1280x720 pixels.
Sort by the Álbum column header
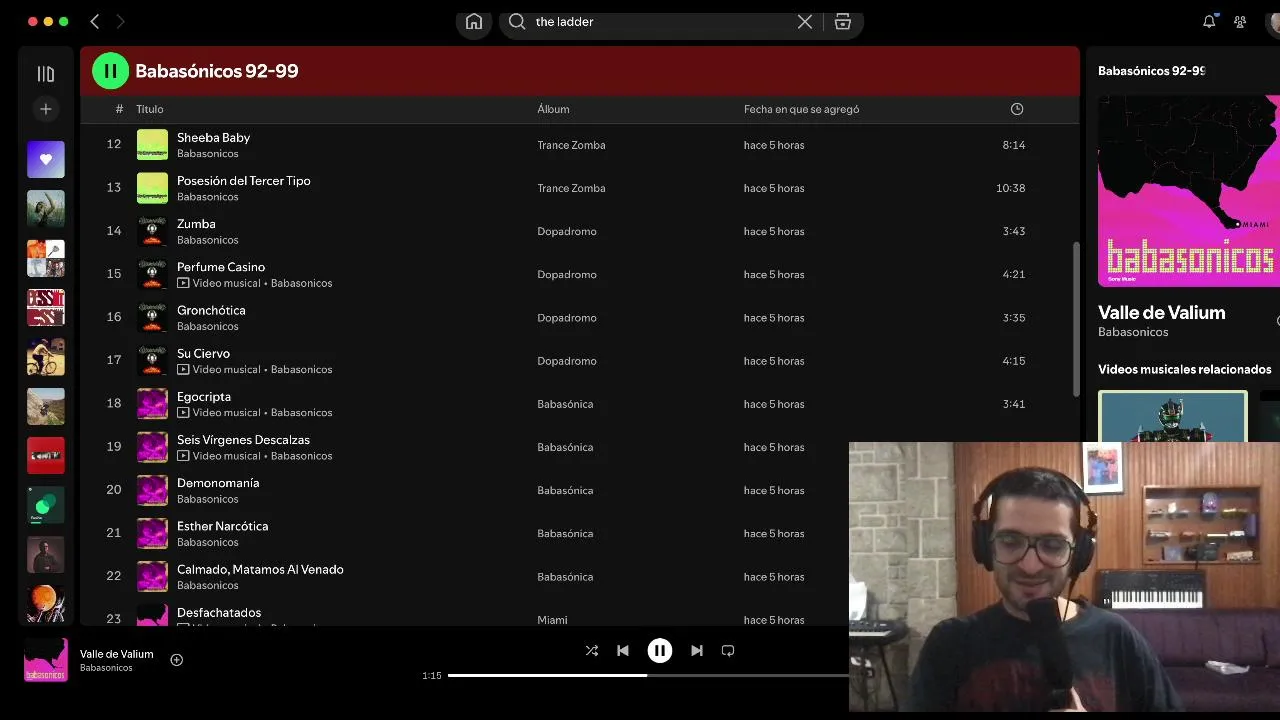pos(553,109)
